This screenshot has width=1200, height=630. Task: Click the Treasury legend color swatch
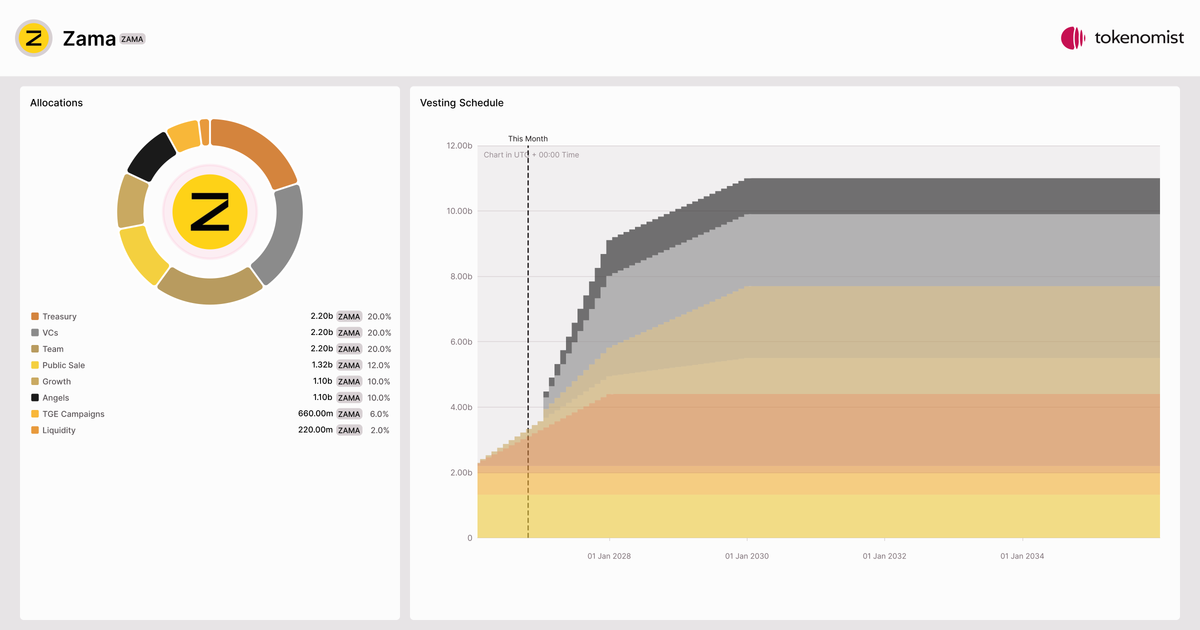[x=35, y=316]
